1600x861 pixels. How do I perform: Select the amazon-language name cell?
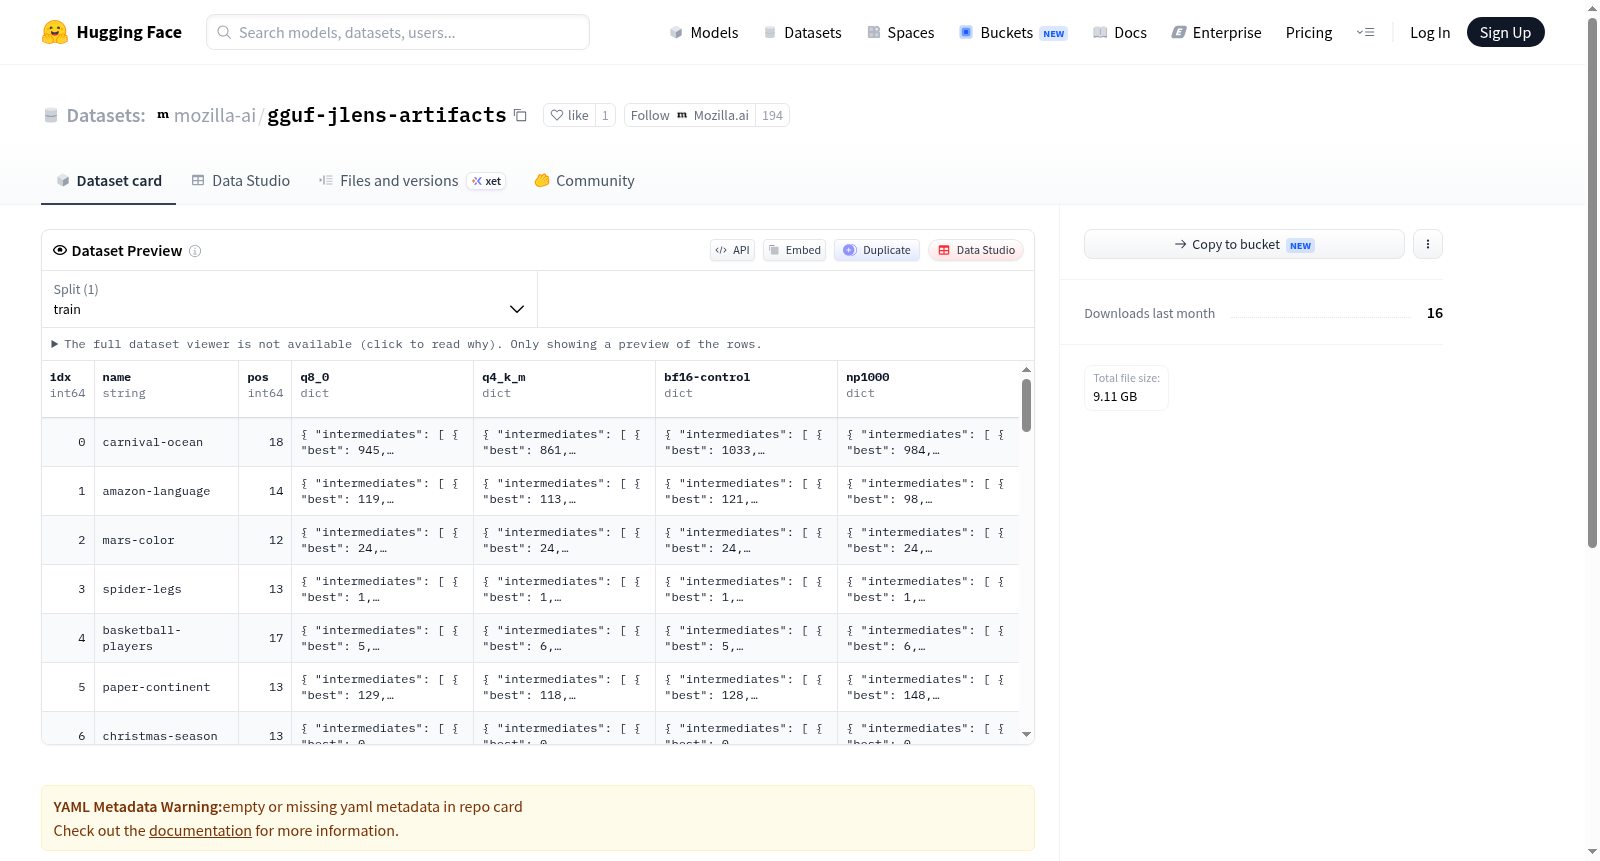(x=166, y=491)
